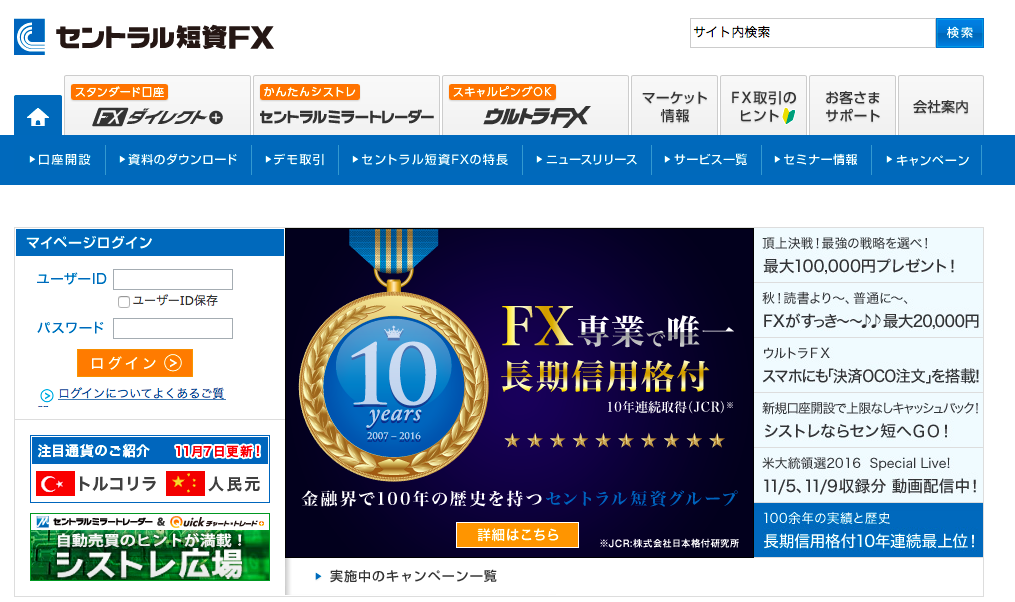The height and width of the screenshot is (602, 1015).
Task: Click the Chinese flag icon
Action: coord(185,484)
